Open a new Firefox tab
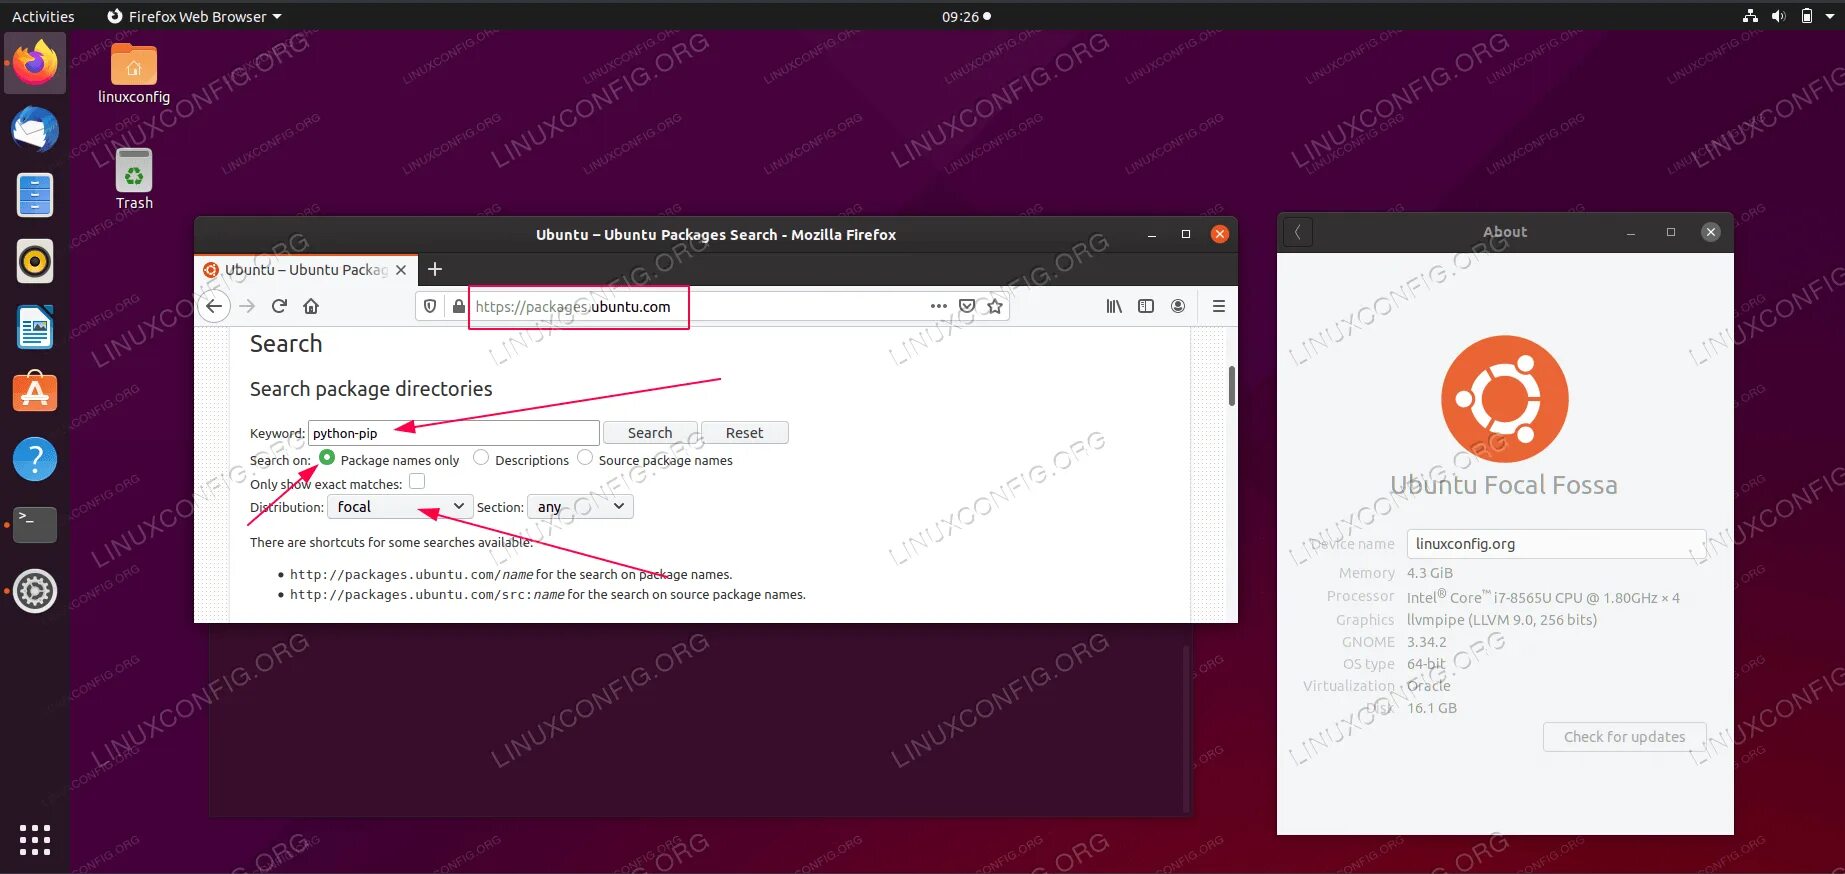The image size is (1845, 874). tap(435, 269)
